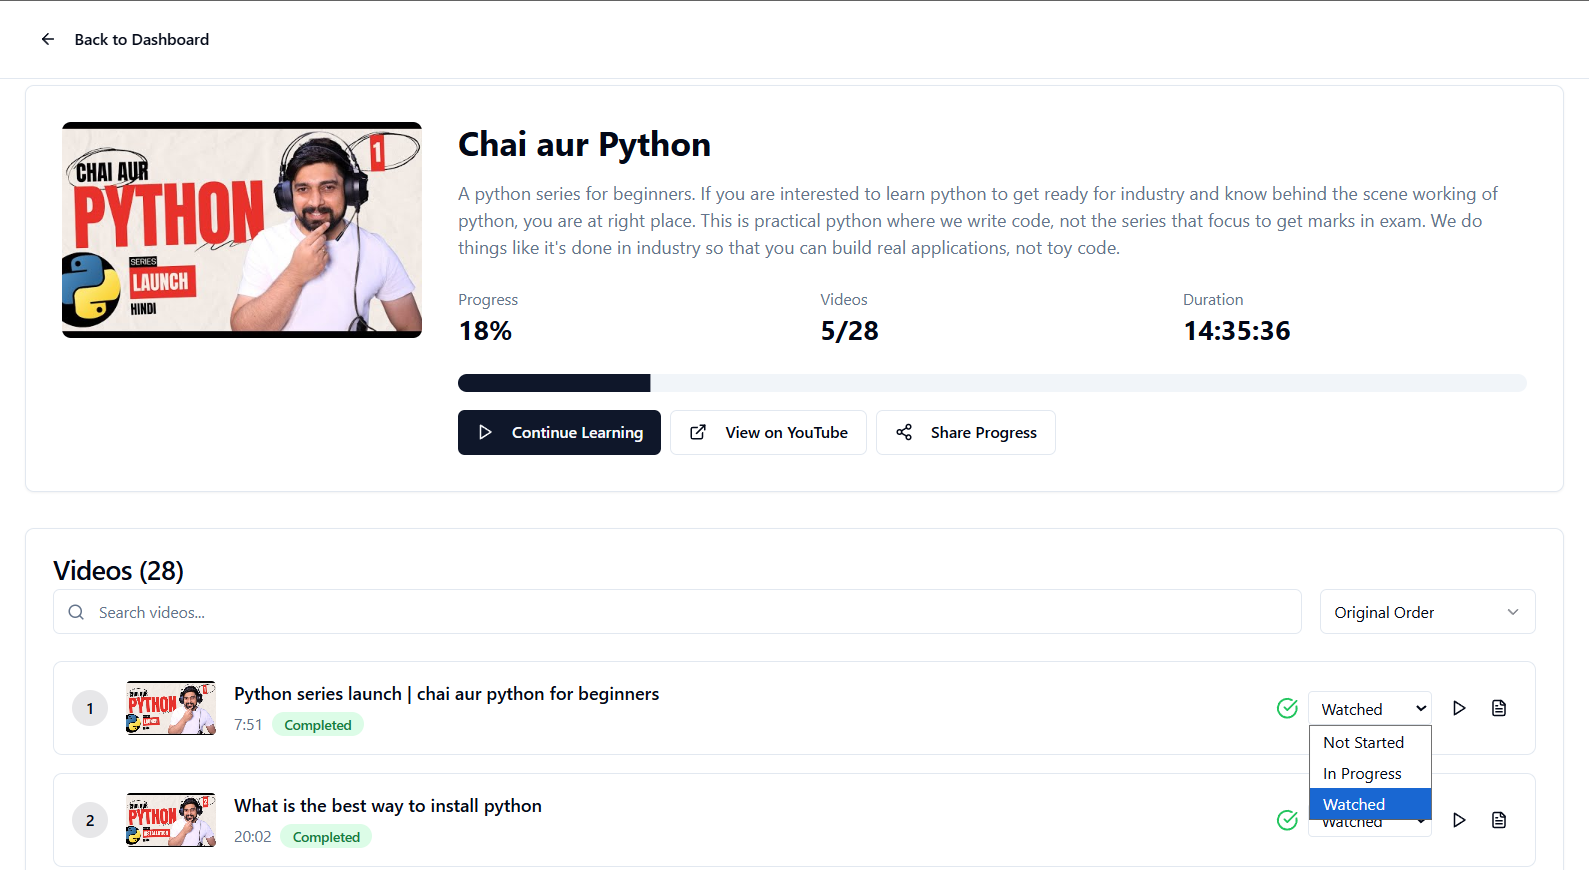Click the 5/28 videos count
Screen dimensions: 1589x870
point(850,331)
